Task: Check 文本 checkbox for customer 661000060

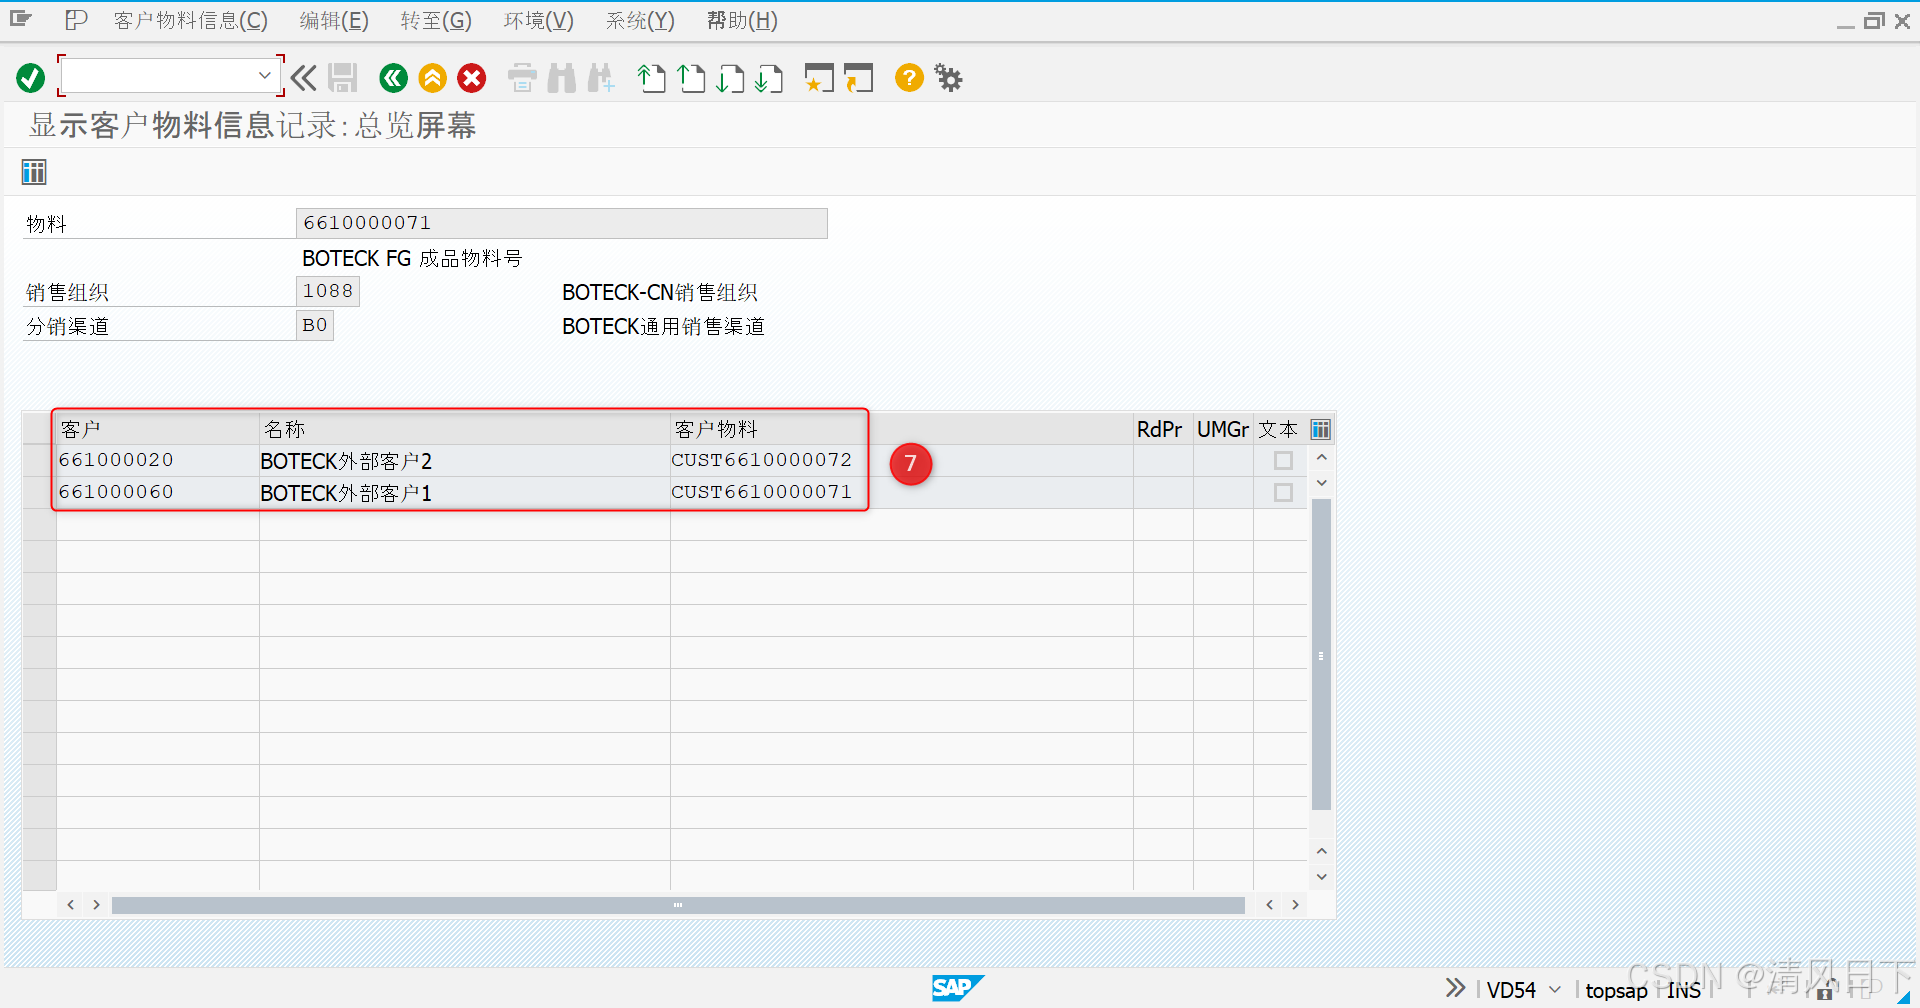Action: (1283, 492)
